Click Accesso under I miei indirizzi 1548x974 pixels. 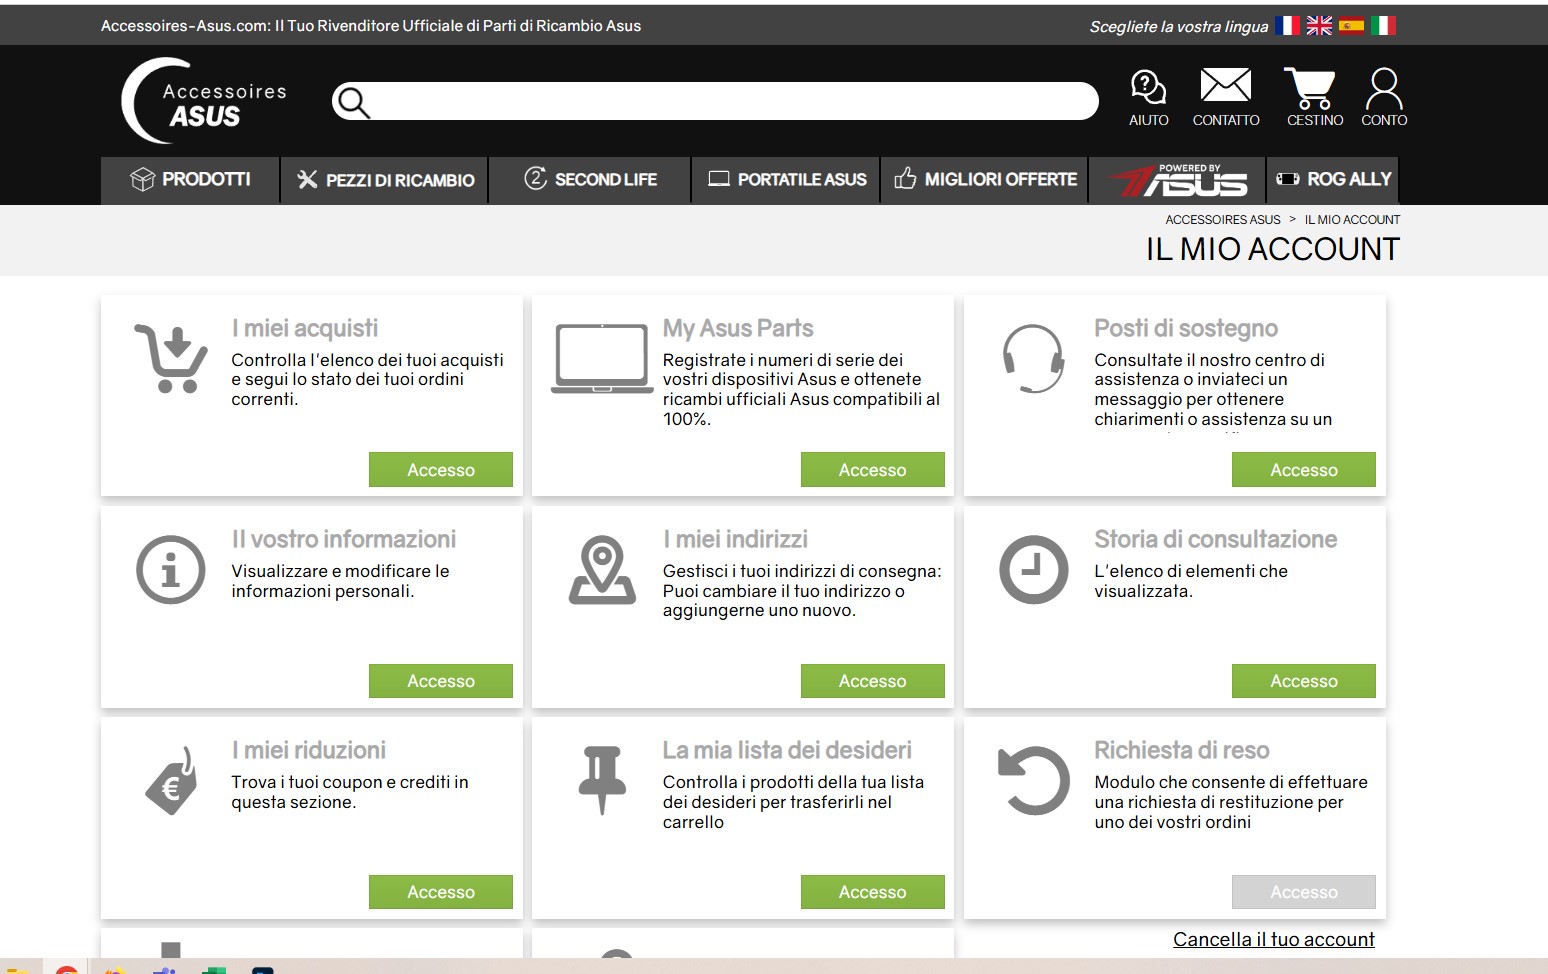point(873,681)
